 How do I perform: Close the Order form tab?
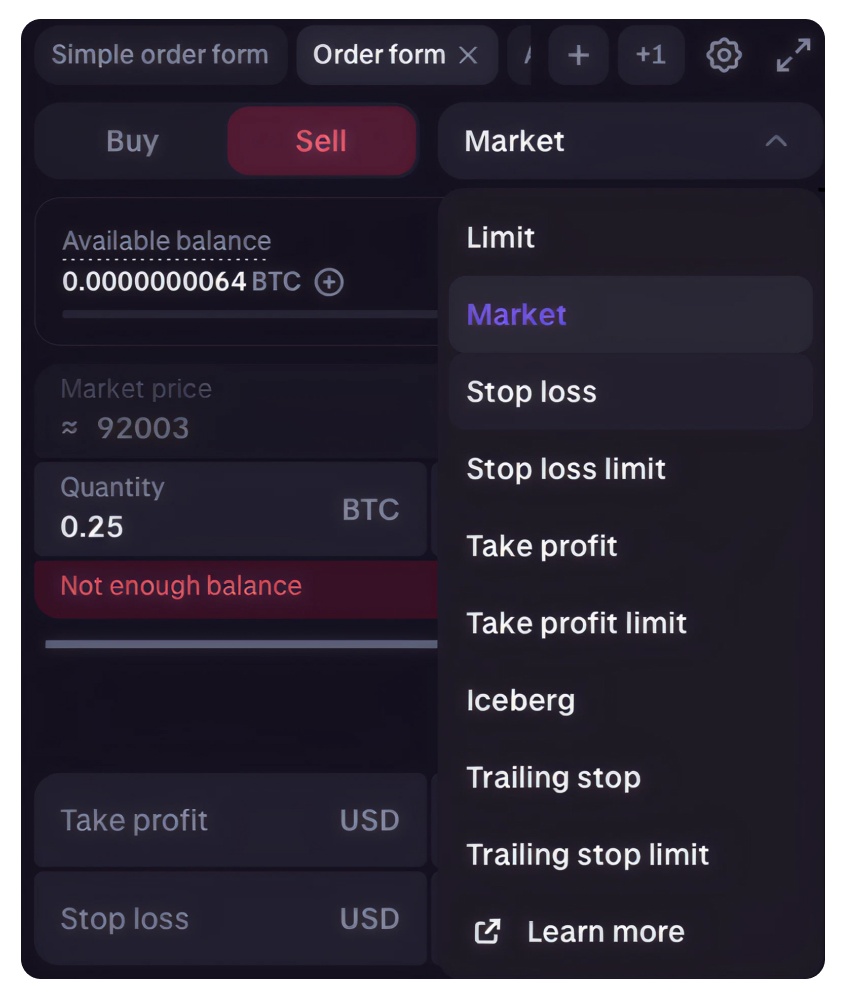[468, 55]
